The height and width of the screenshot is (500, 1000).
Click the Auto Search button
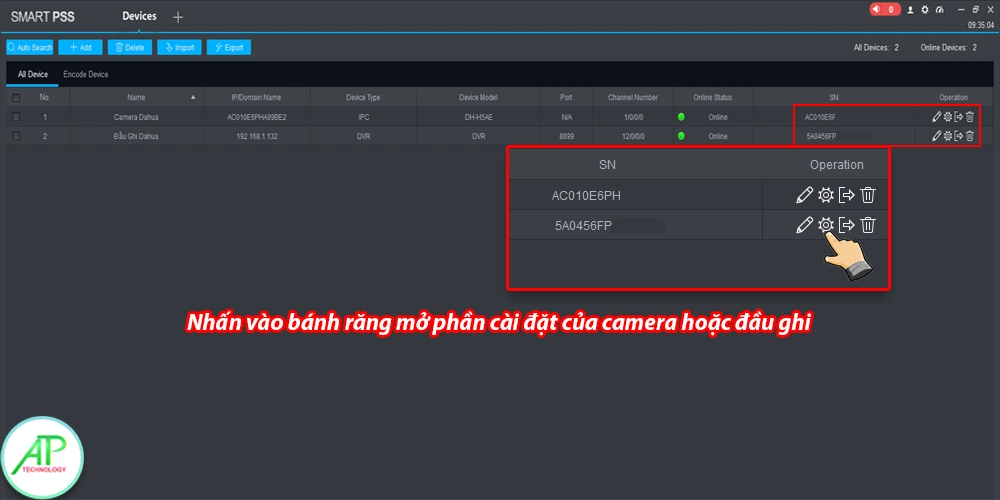pyautogui.click(x=29, y=47)
